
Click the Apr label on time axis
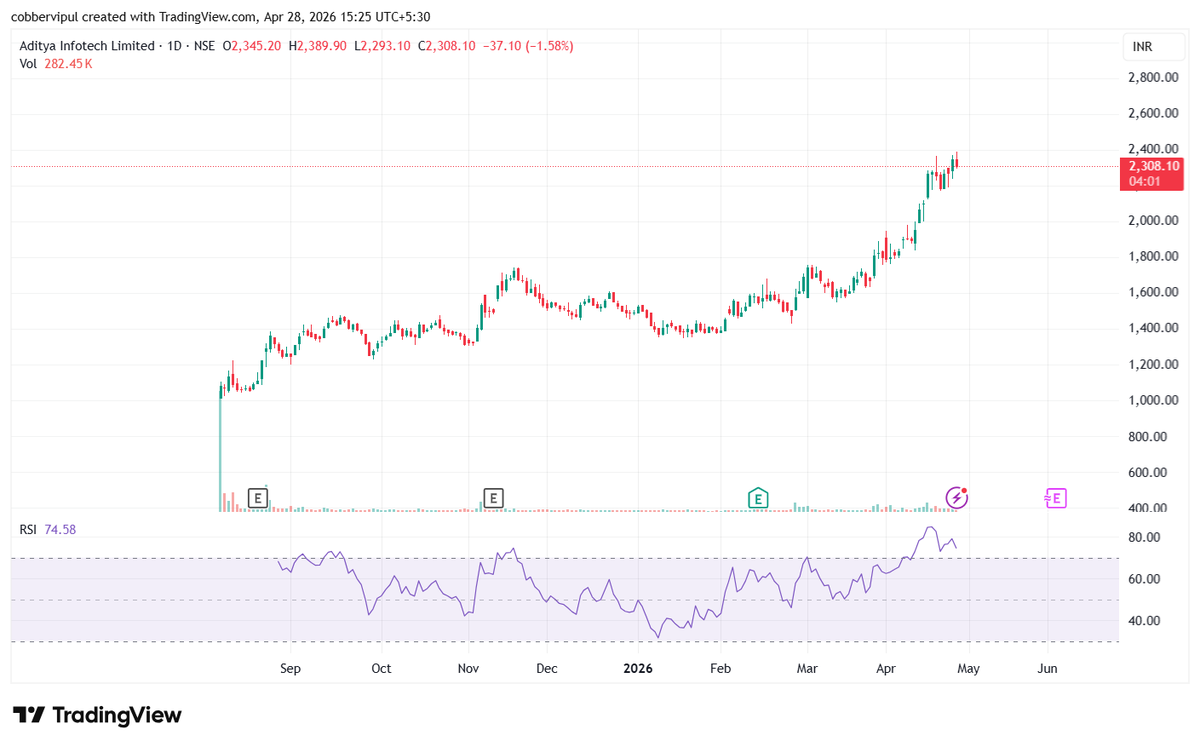pyautogui.click(x=886, y=668)
